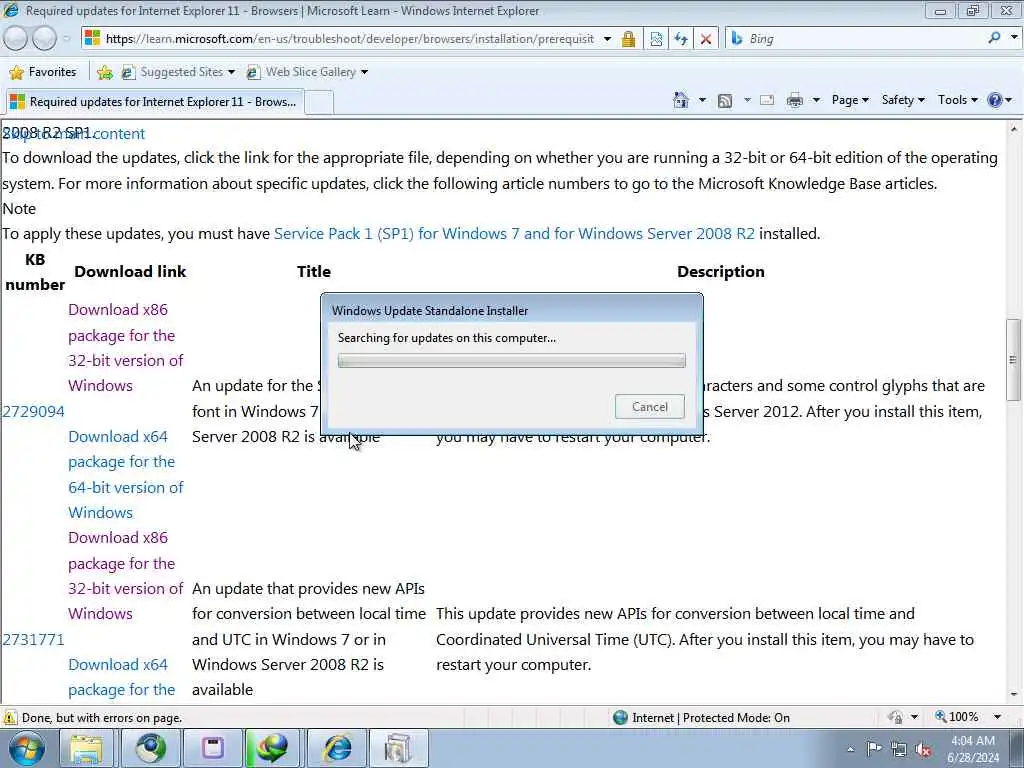1024x768 pixels.
Task: Open Internet Explorer taskbar icon
Action: pos(338,748)
